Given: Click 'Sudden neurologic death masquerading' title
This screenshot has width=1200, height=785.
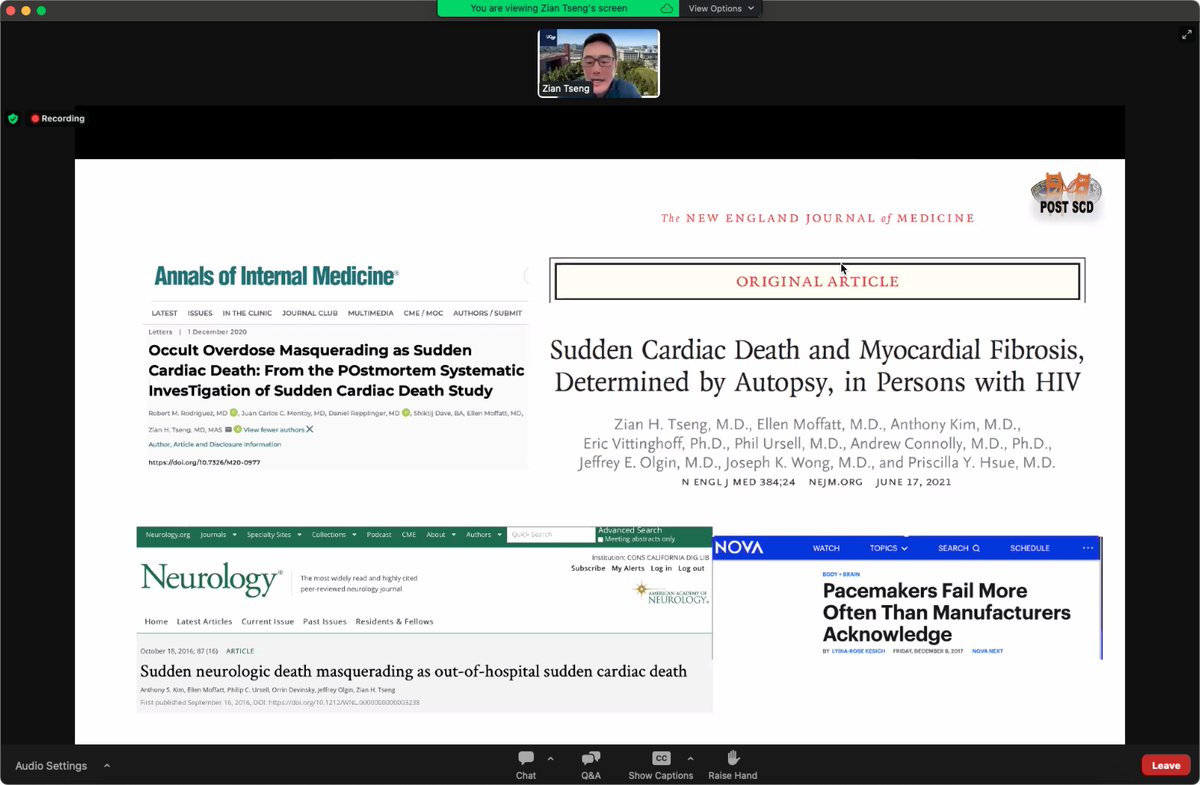Looking at the screenshot, I should (413, 671).
